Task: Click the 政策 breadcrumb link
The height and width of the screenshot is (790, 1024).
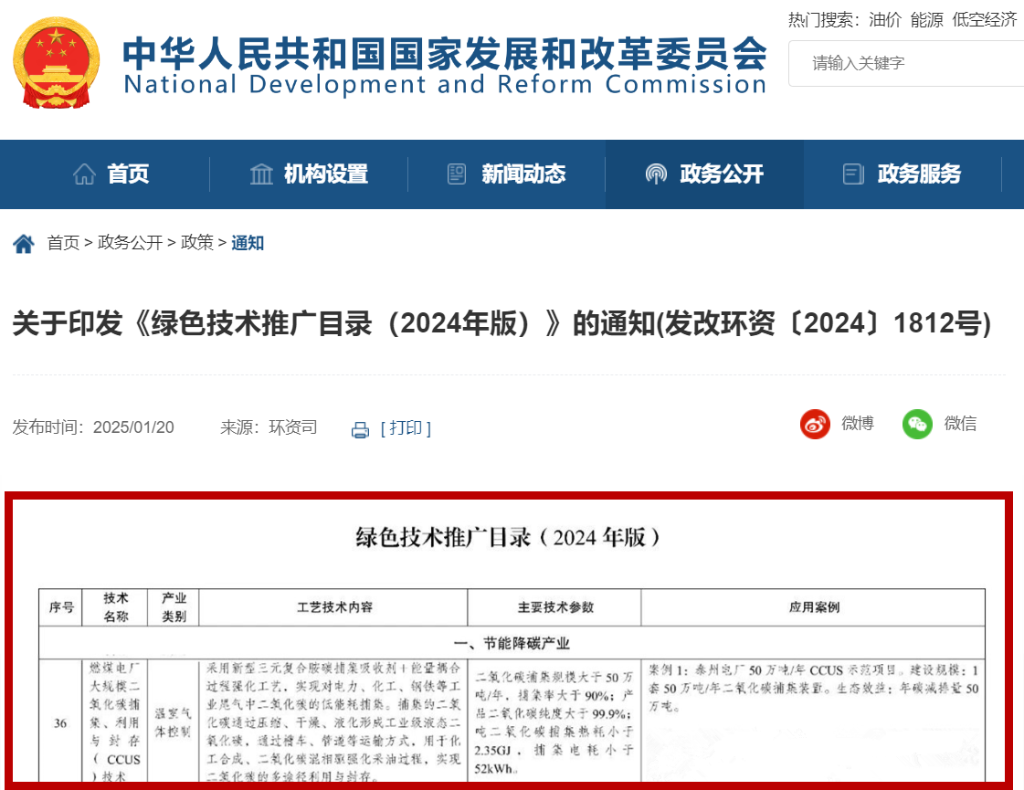Action: [x=197, y=243]
